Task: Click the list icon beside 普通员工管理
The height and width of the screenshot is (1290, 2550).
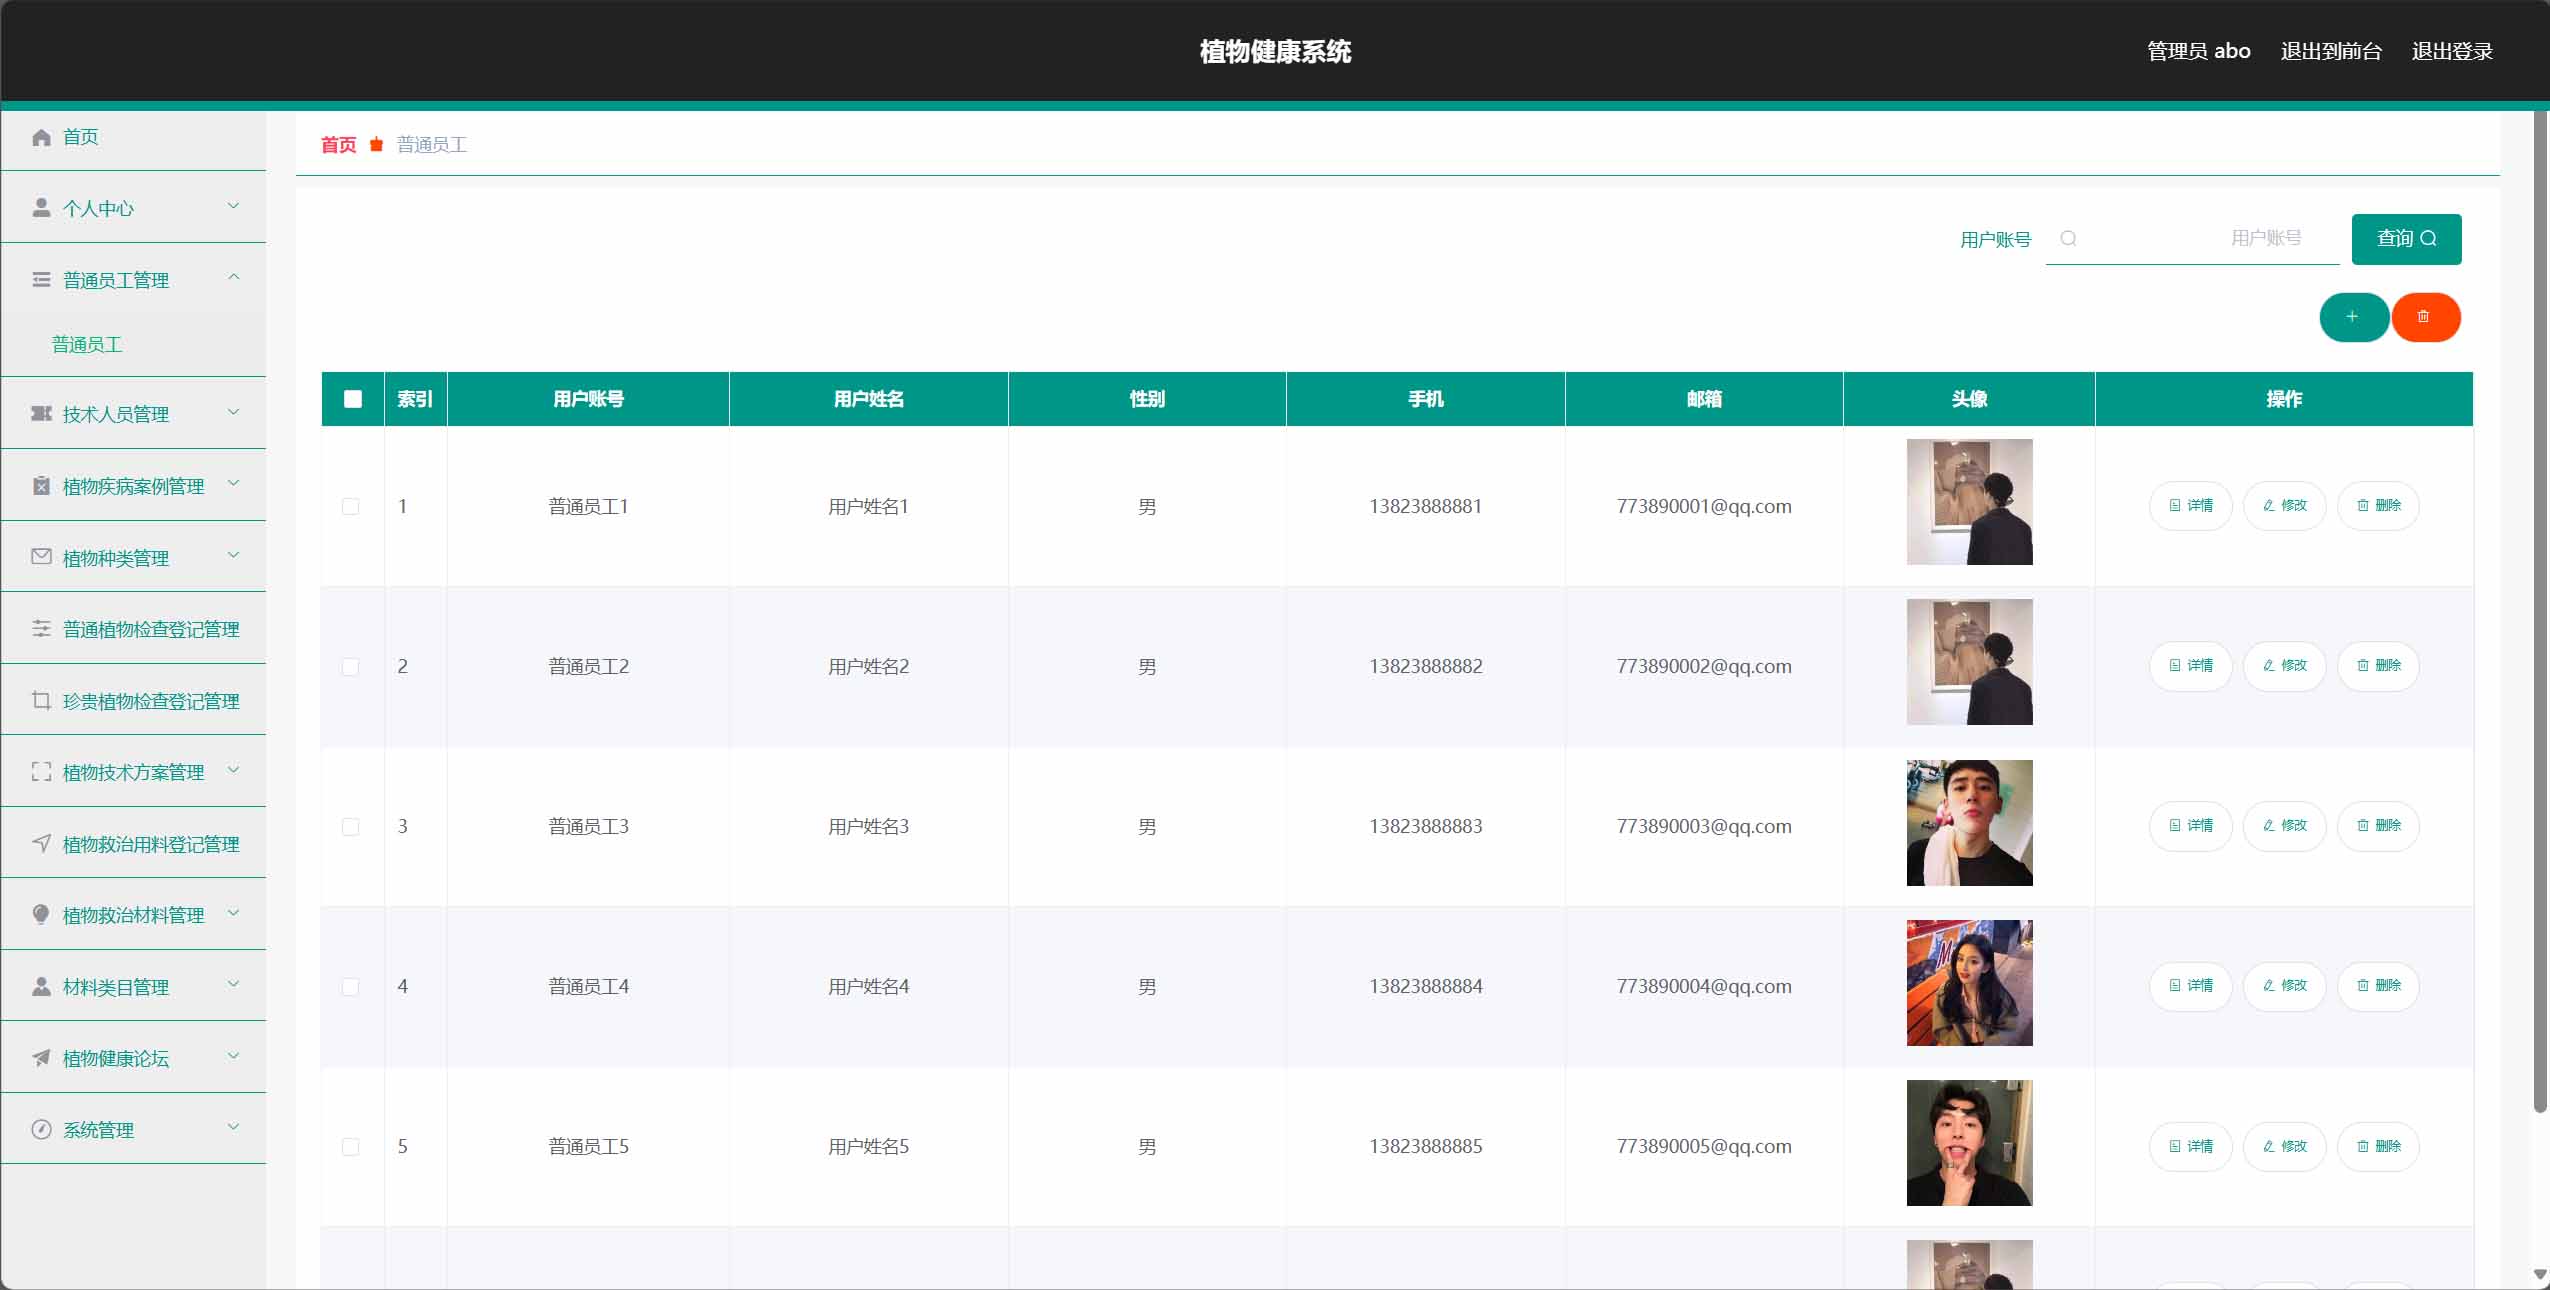Action: point(41,280)
